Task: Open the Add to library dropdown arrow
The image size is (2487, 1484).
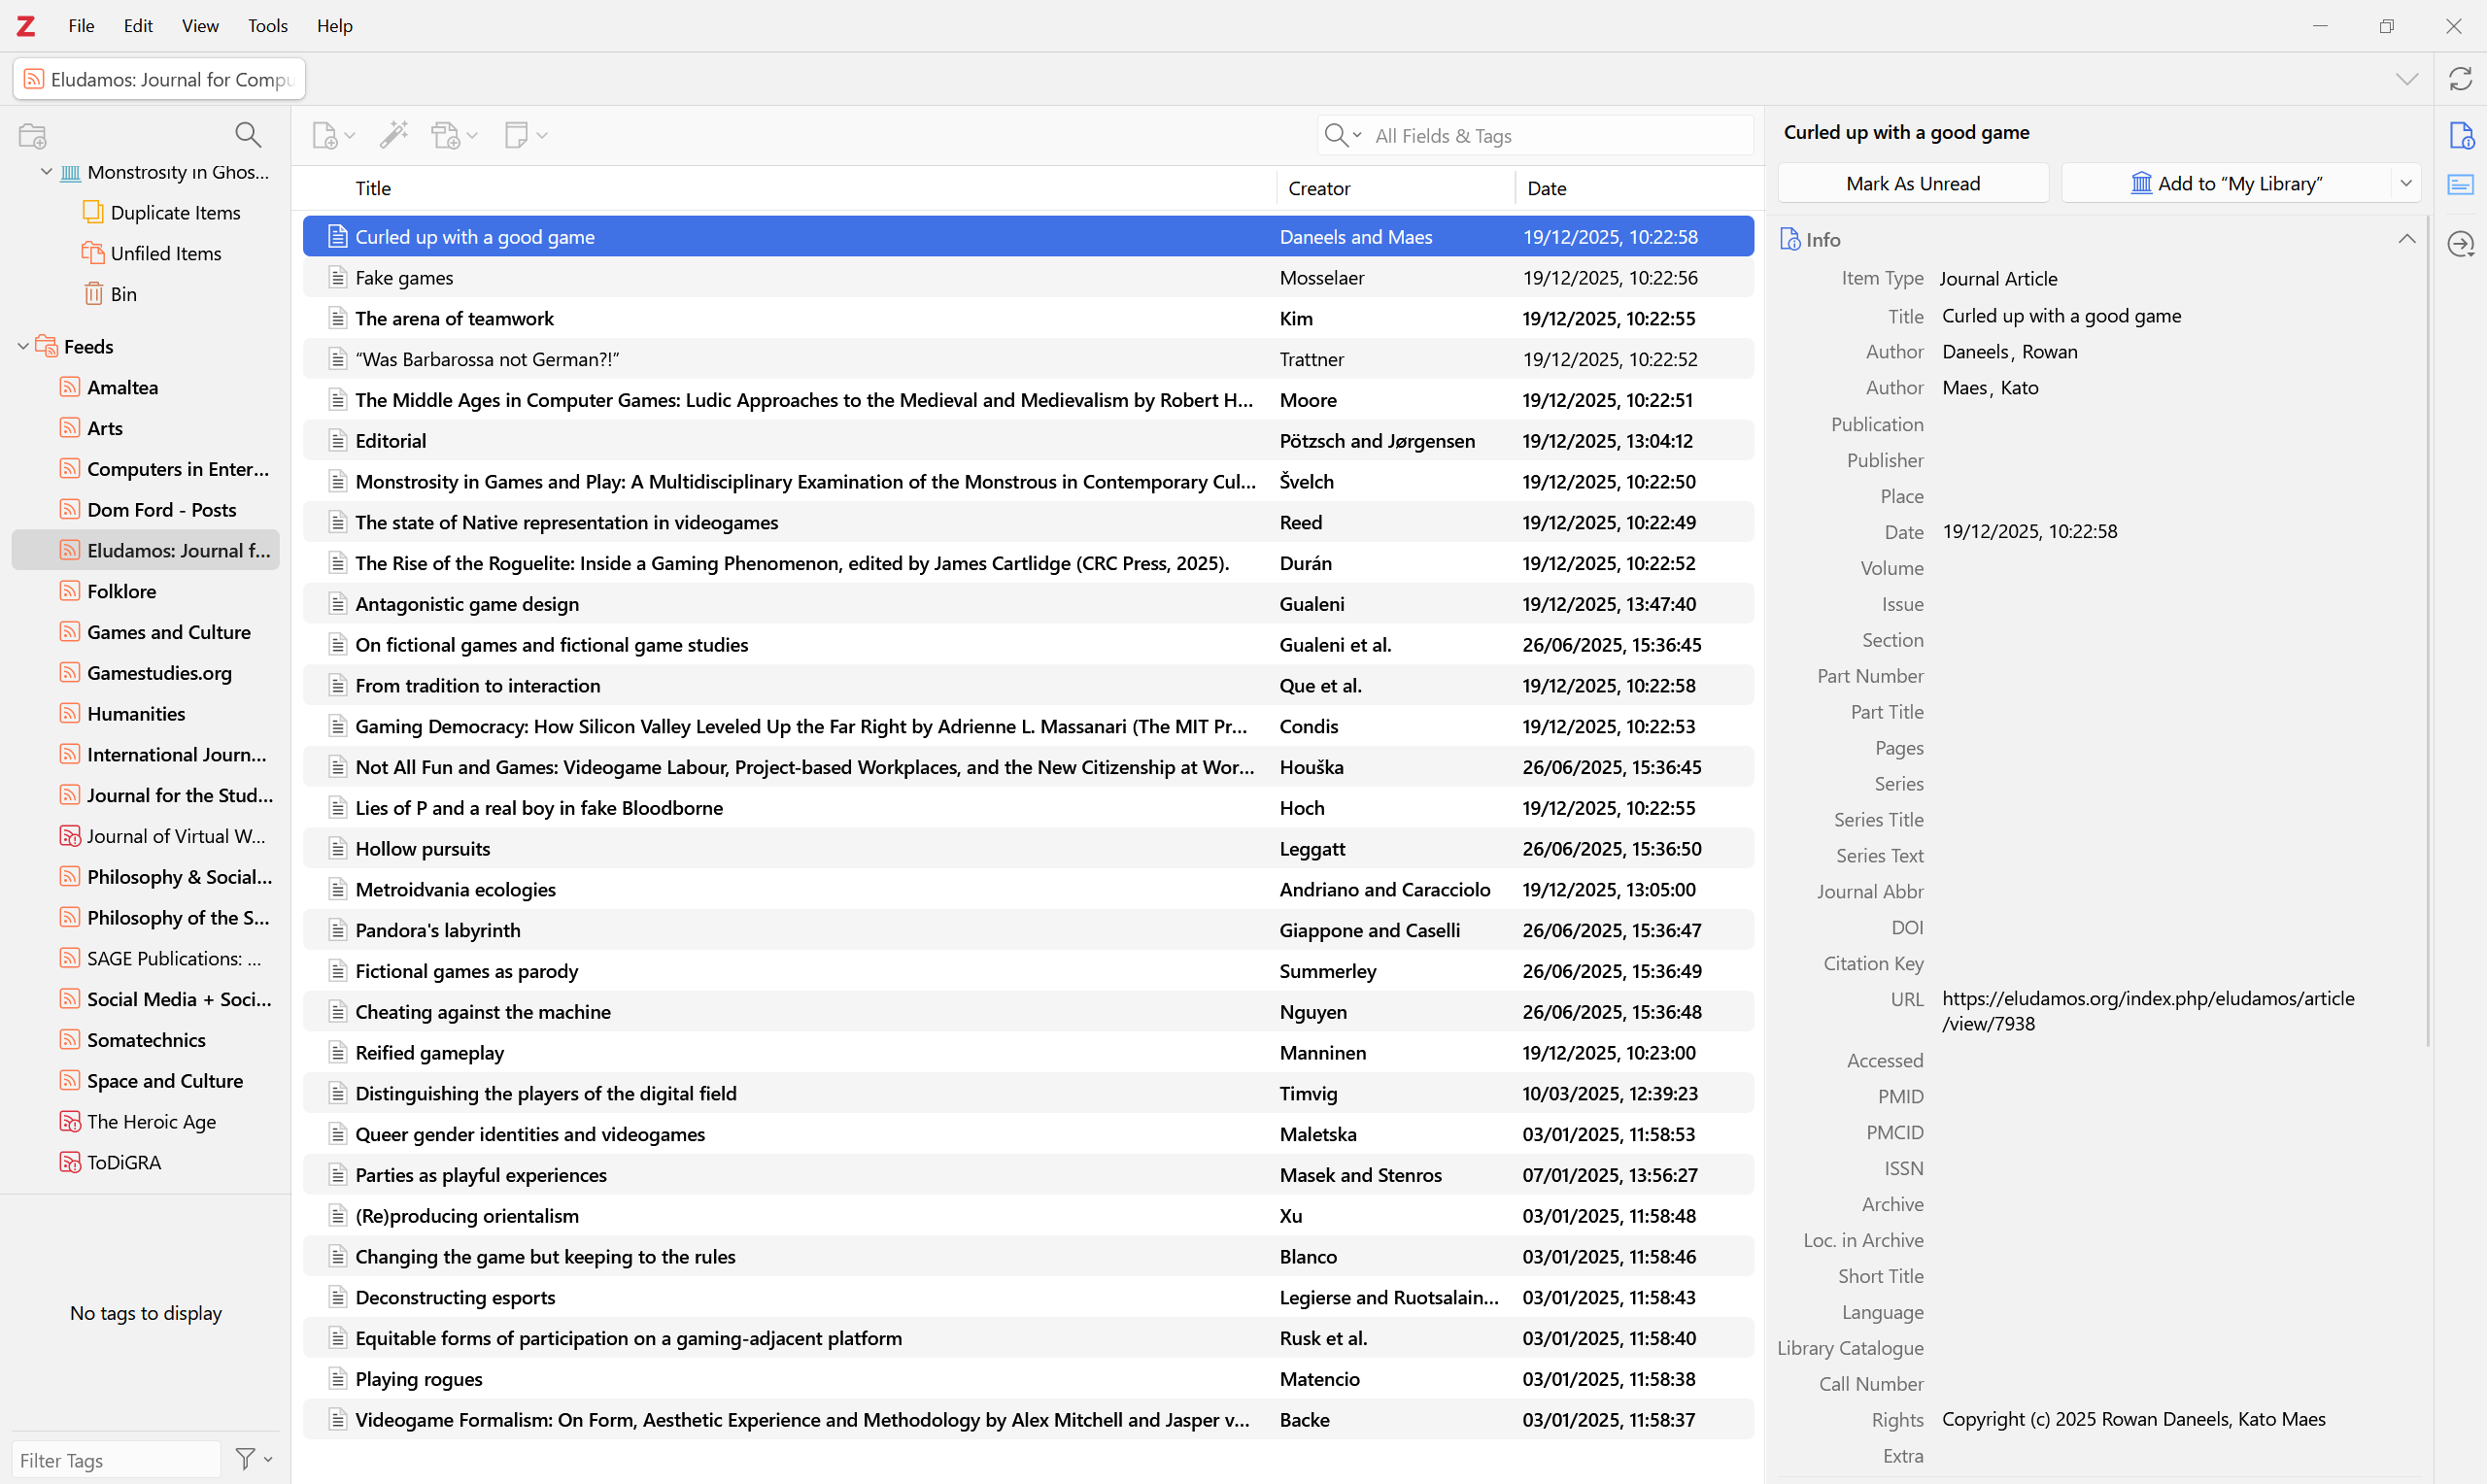Action: tap(2406, 183)
